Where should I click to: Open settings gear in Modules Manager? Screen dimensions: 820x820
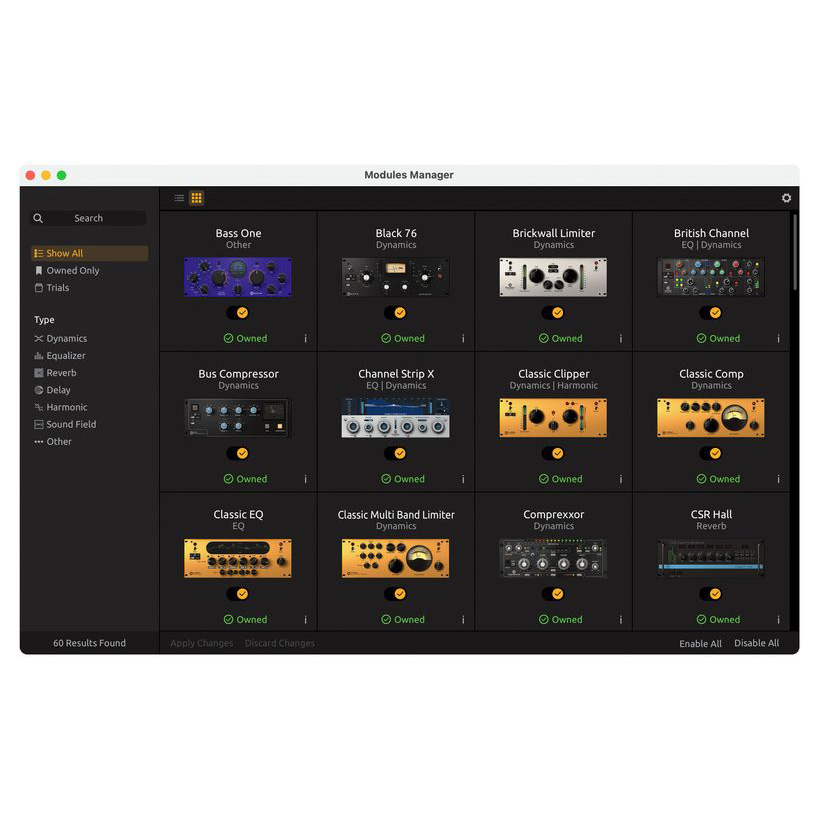(786, 198)
